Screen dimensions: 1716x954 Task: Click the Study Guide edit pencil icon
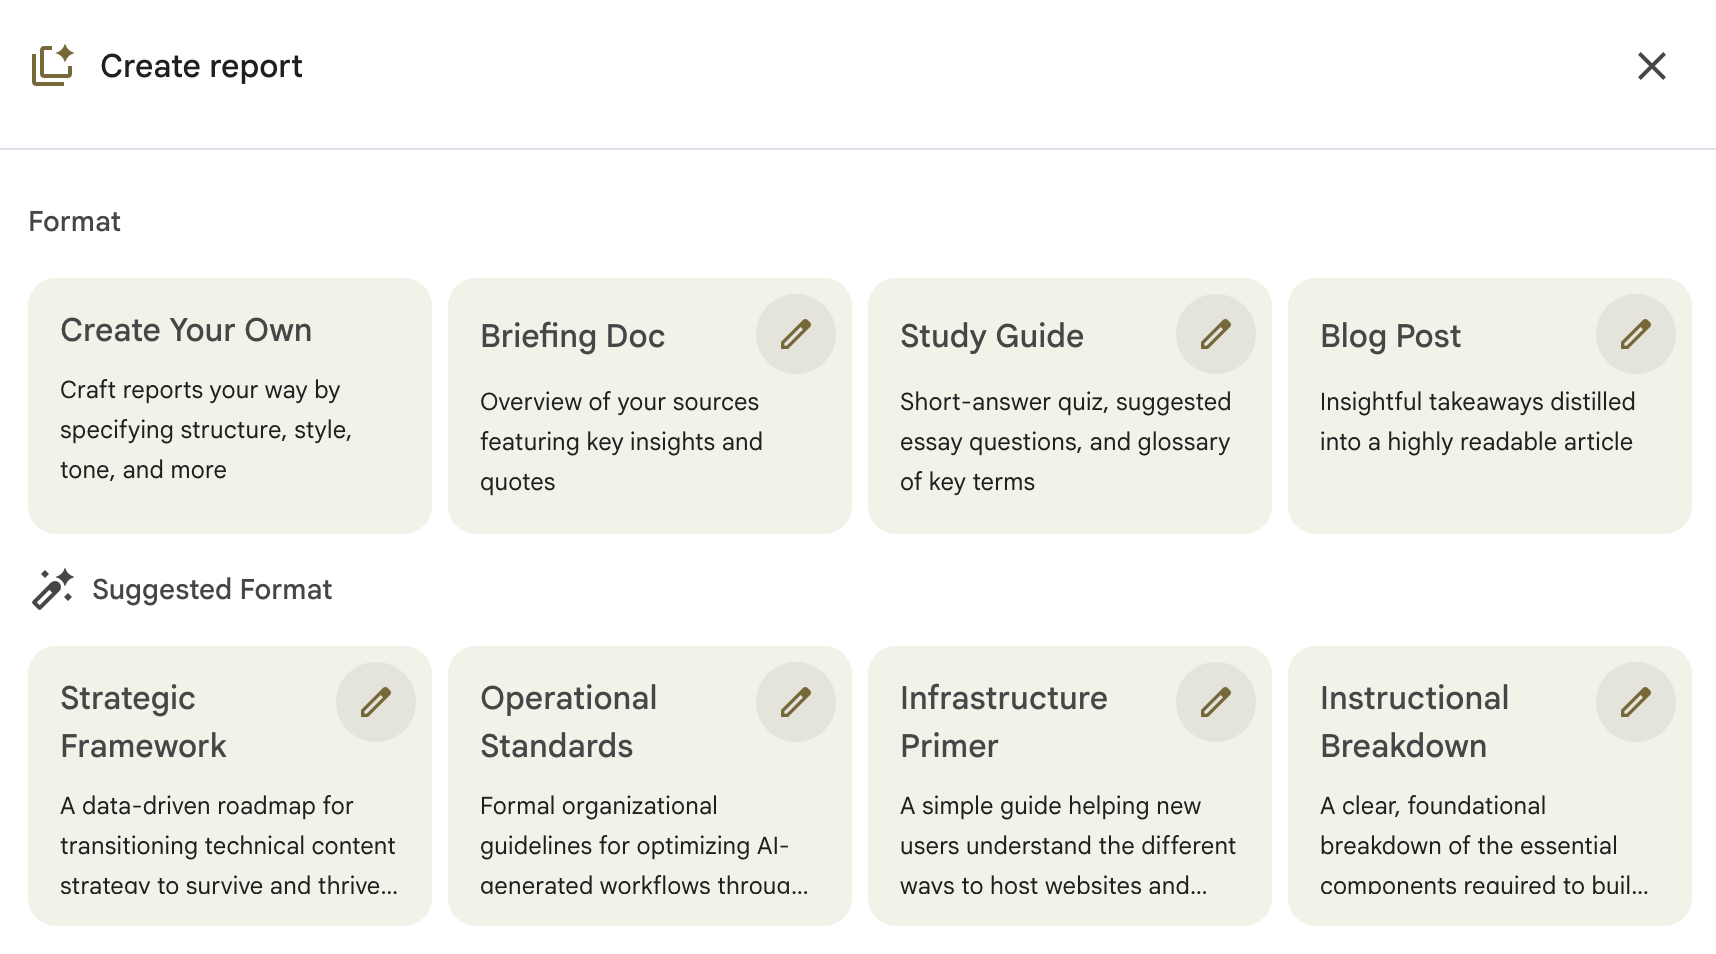(1215, 334)
